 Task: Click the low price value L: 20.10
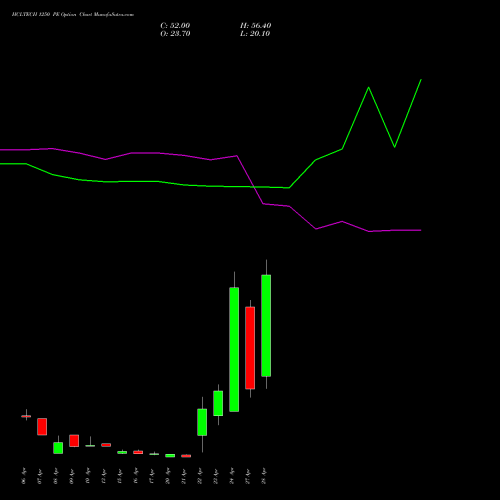(255, 34)
